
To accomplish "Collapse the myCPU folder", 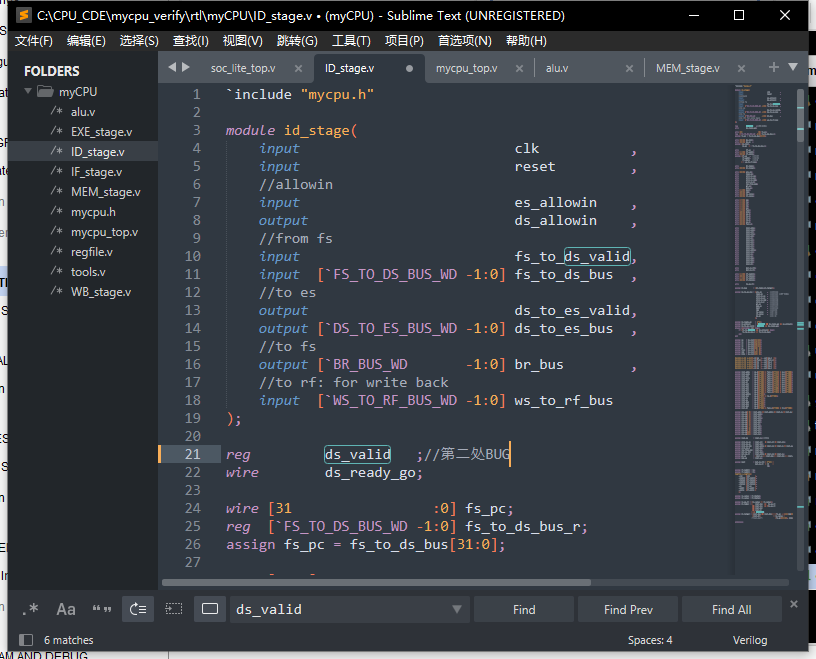I will tap(28, 91).
